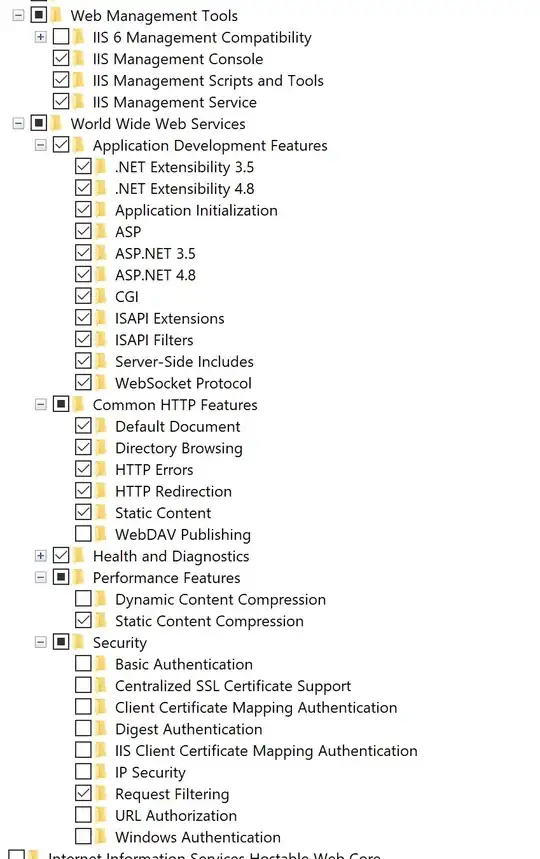Click the folder icon next to World Wide Web Services
Image resolution: width=540 pixels, height=859 pixels.
56,123
